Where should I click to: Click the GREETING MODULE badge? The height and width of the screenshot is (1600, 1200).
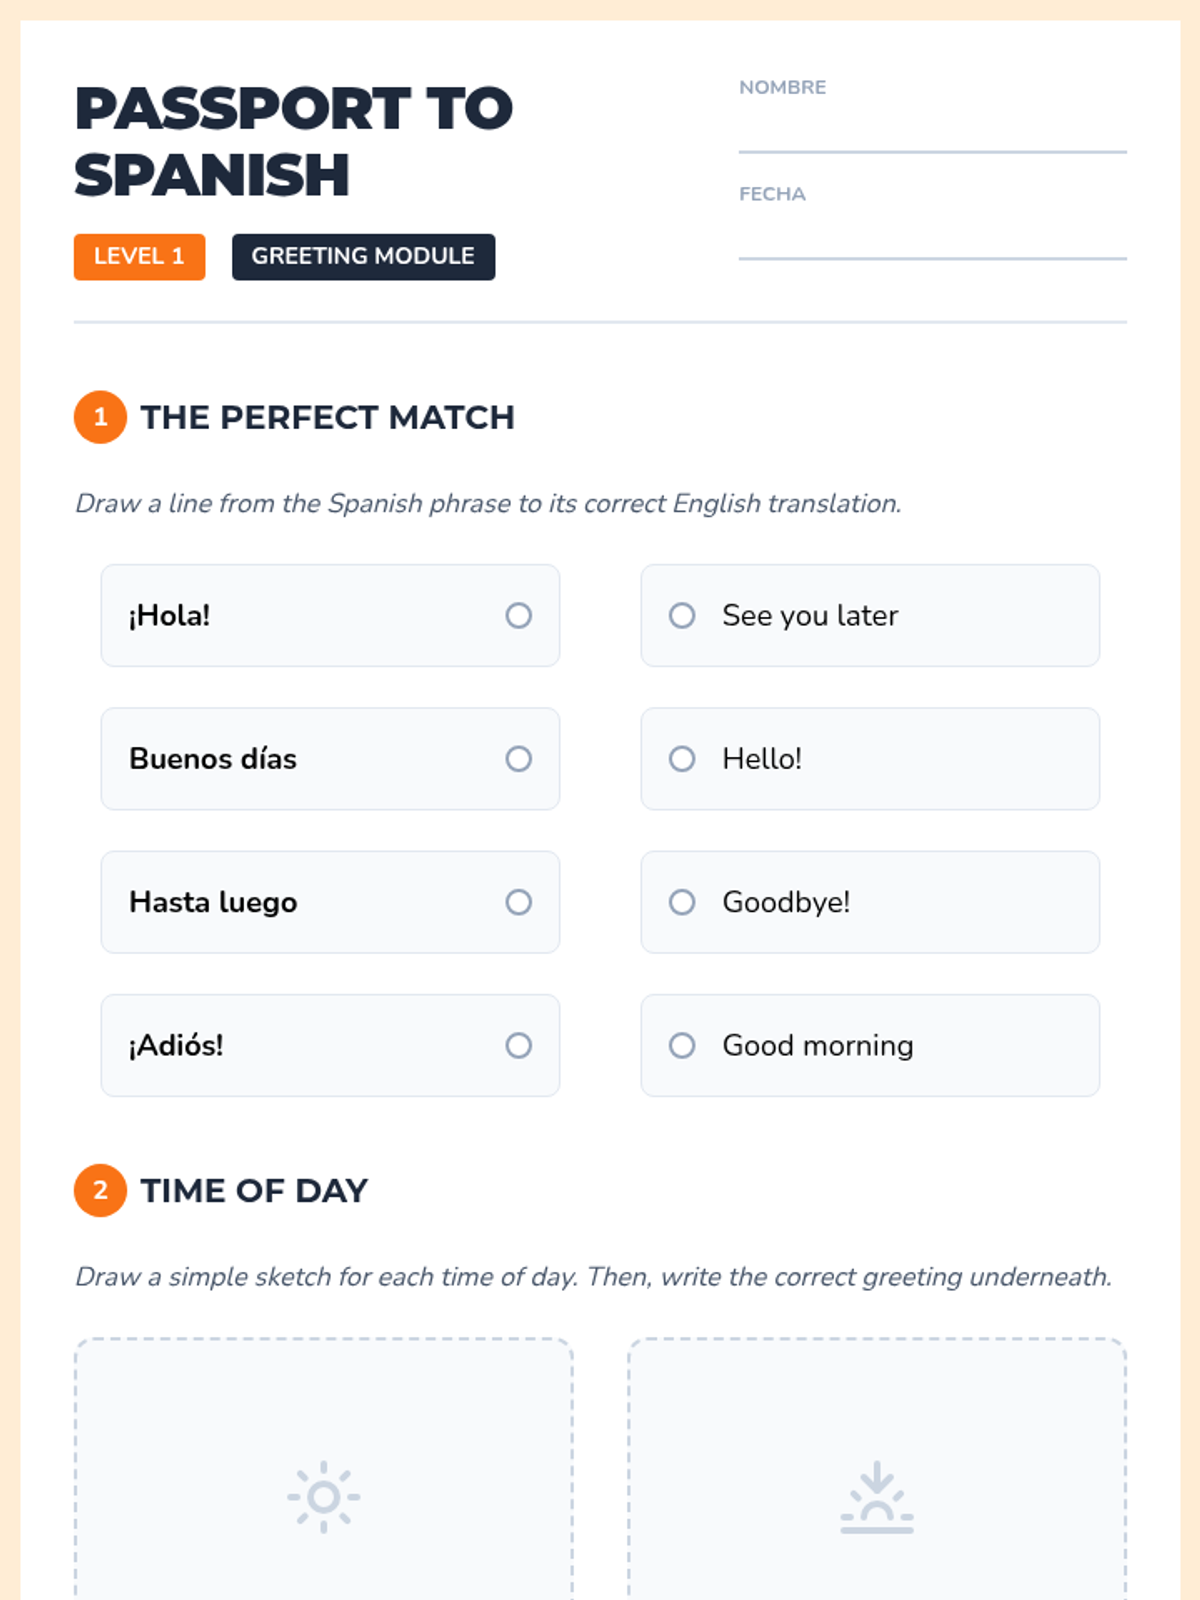[x=363, y=257]
